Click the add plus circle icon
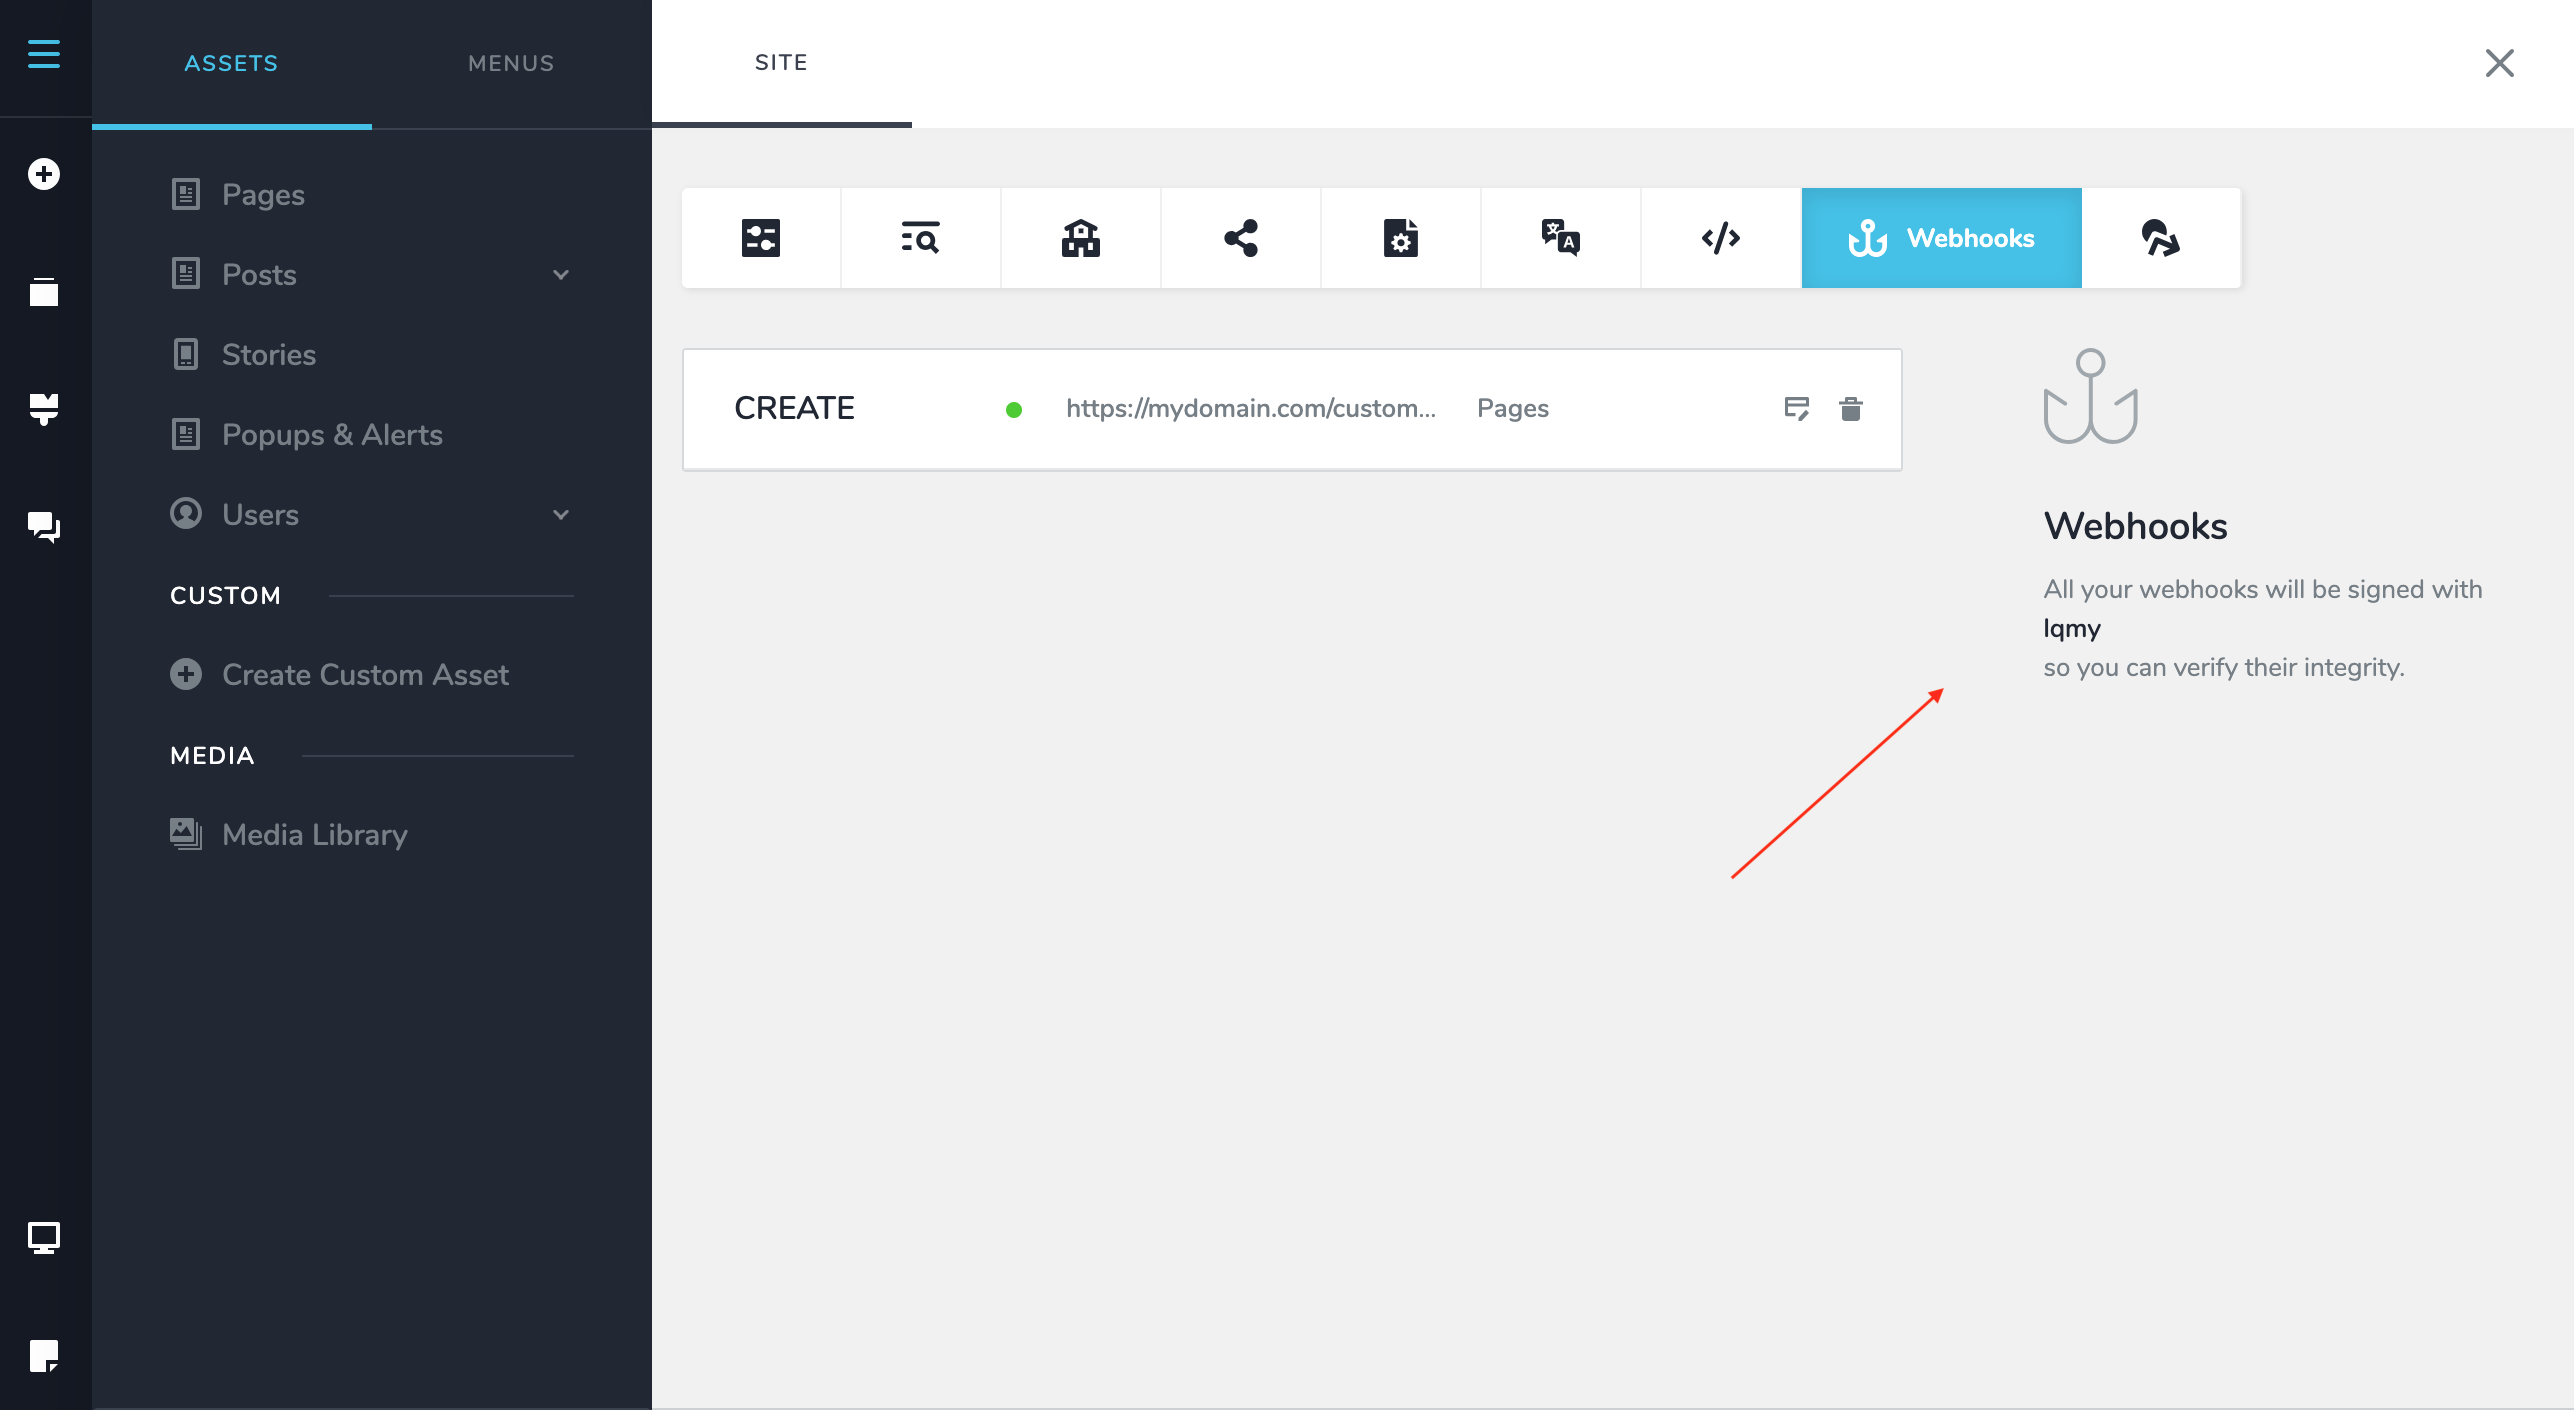The width and height of the screenshot is (2574, 1410). point(44,174)
